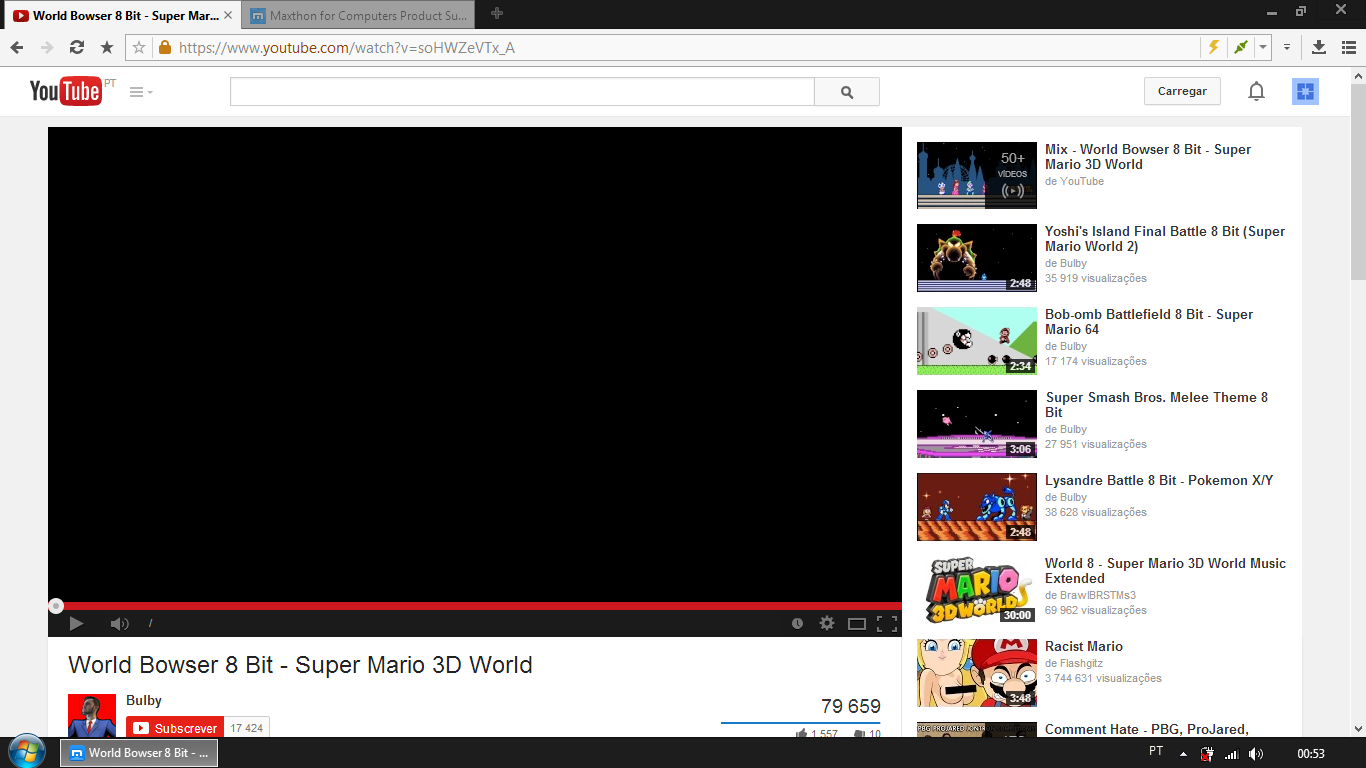Open the World 8 Music Extended thumbnail
1366x768 pixels.
[x=977, y=590]
